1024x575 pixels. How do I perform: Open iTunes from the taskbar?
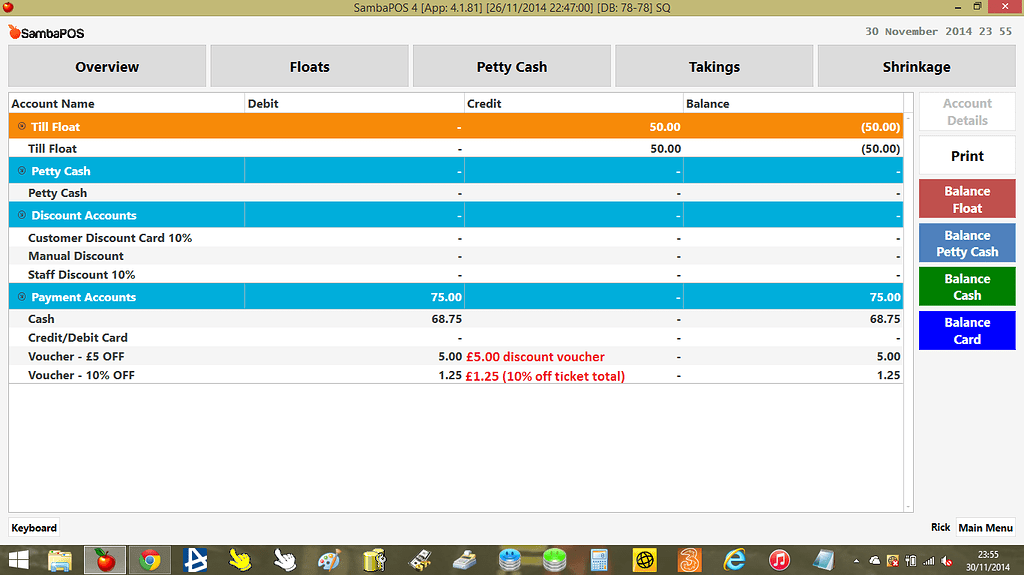(780, 560)
